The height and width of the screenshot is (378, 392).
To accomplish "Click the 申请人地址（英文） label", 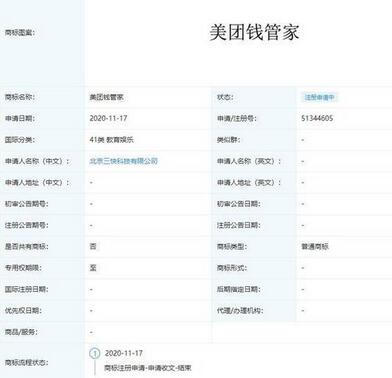I will pos(249,182).
